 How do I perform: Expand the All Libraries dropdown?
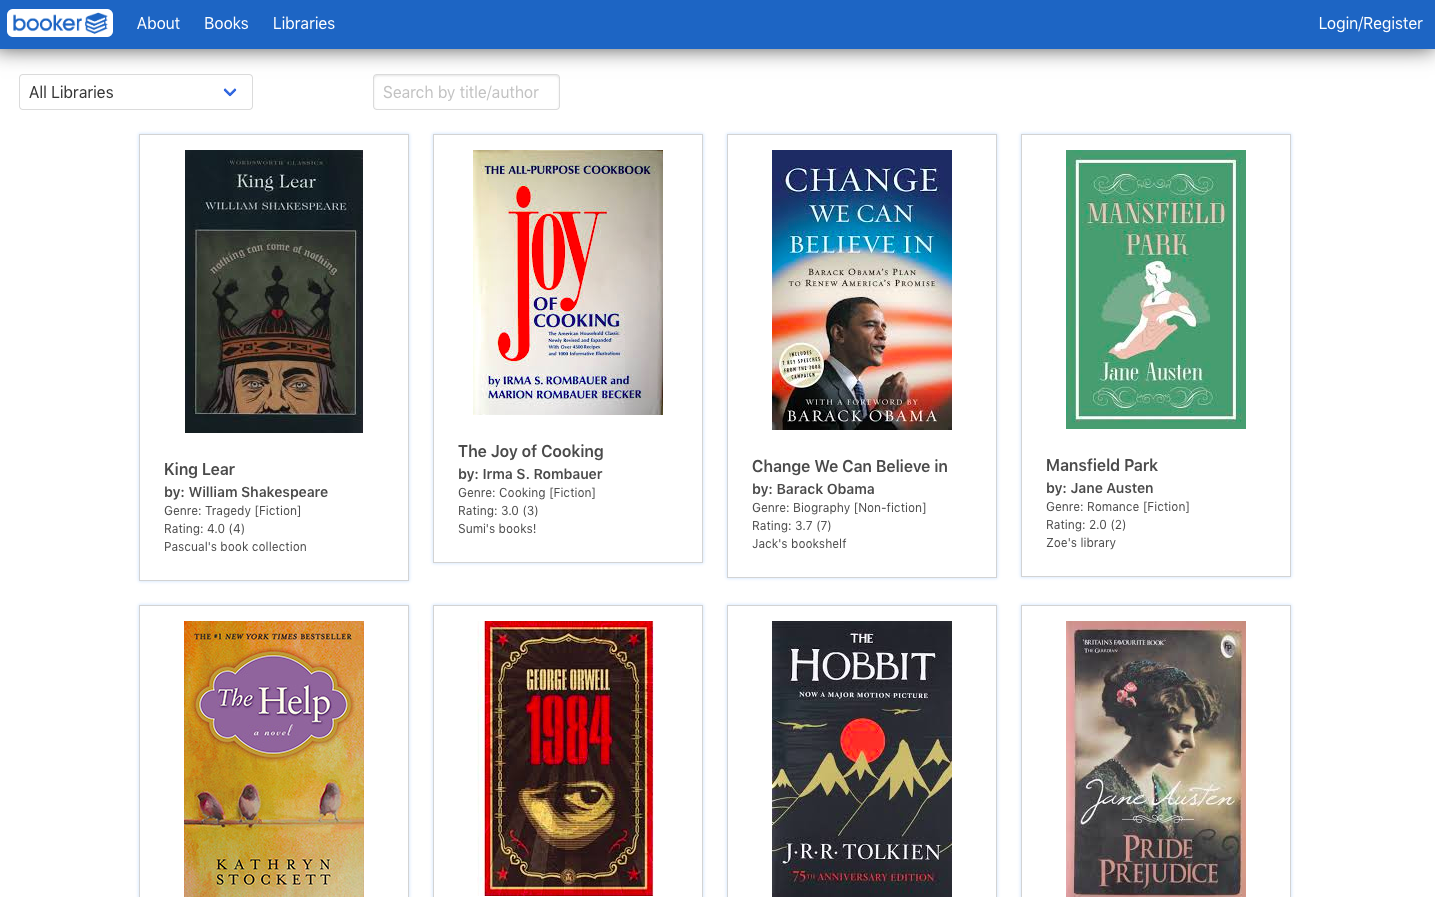[x=136, y=92]
